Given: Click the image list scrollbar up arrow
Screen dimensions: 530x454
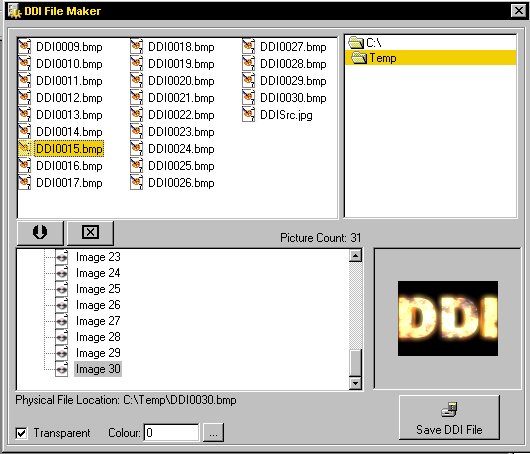Looking at the screenshot, I should (x=355, y=256).
